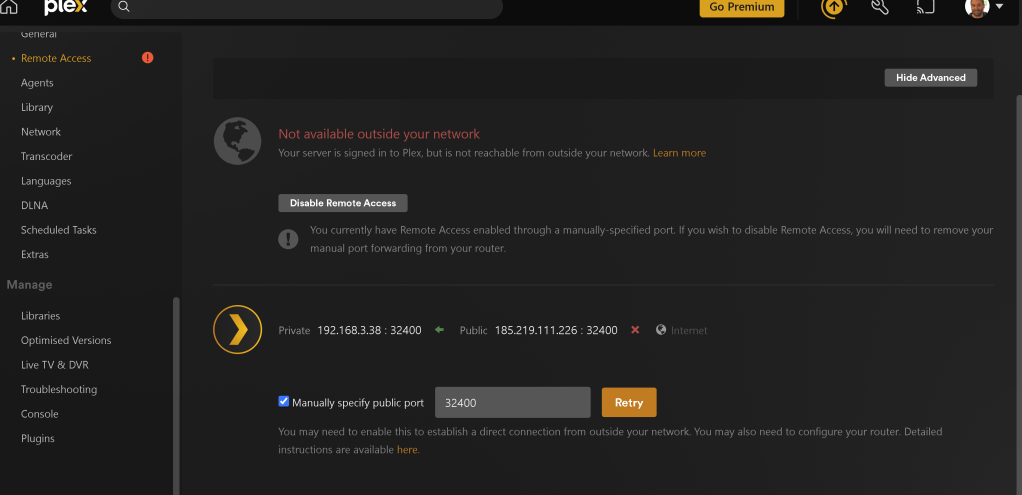Open Optimised Versions page
The width and height of the screenshot is (1022, 495).
(x=66, y=340)
